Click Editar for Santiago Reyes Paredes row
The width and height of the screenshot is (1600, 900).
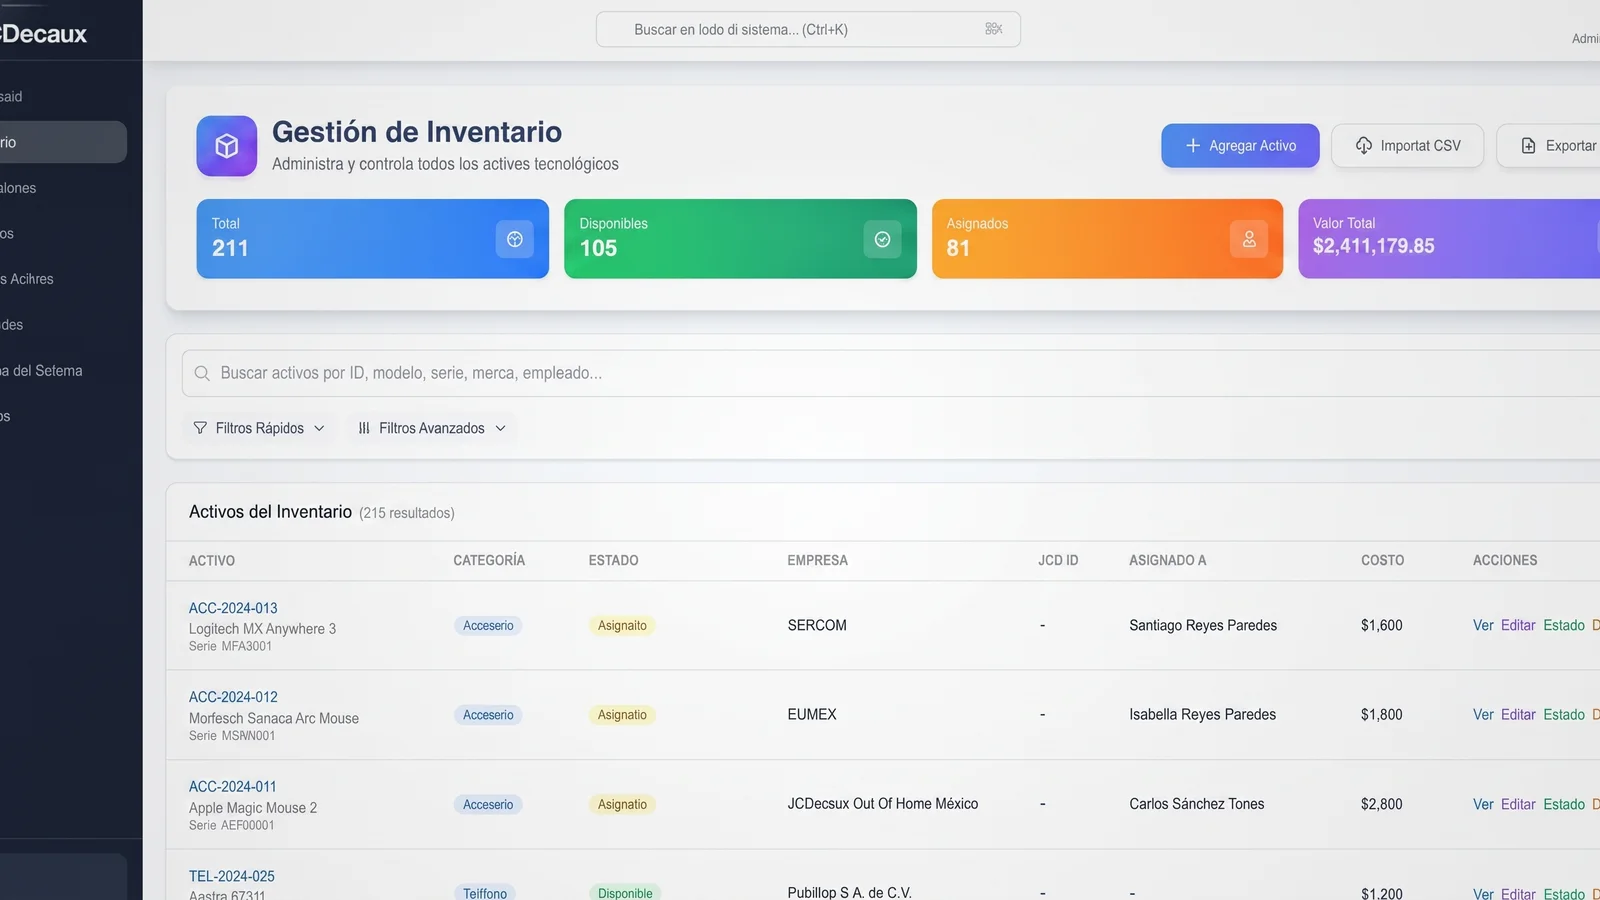coord(1518,625)
